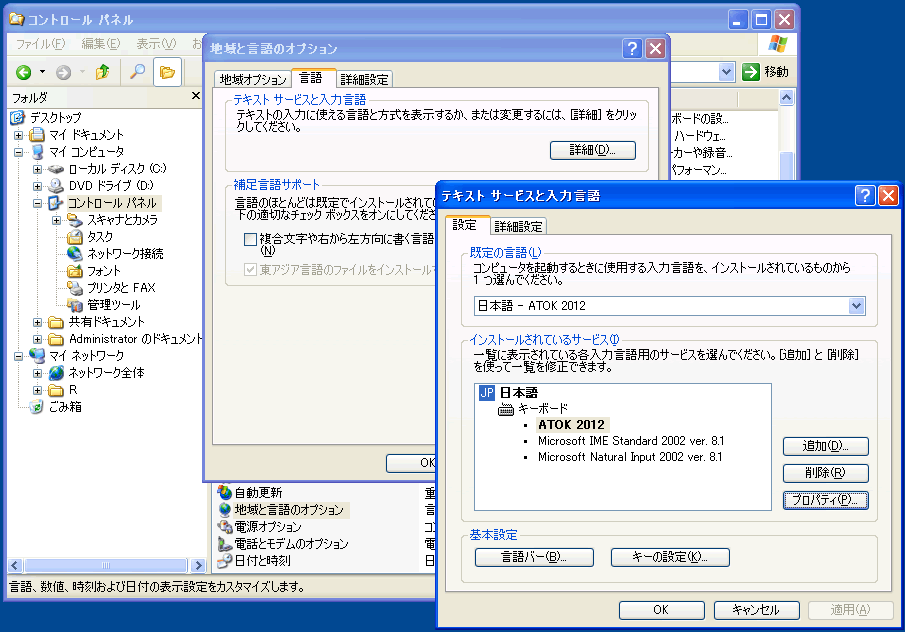Enable 複合文字や右から左方向 checkbox

click(x=250, y=240)
